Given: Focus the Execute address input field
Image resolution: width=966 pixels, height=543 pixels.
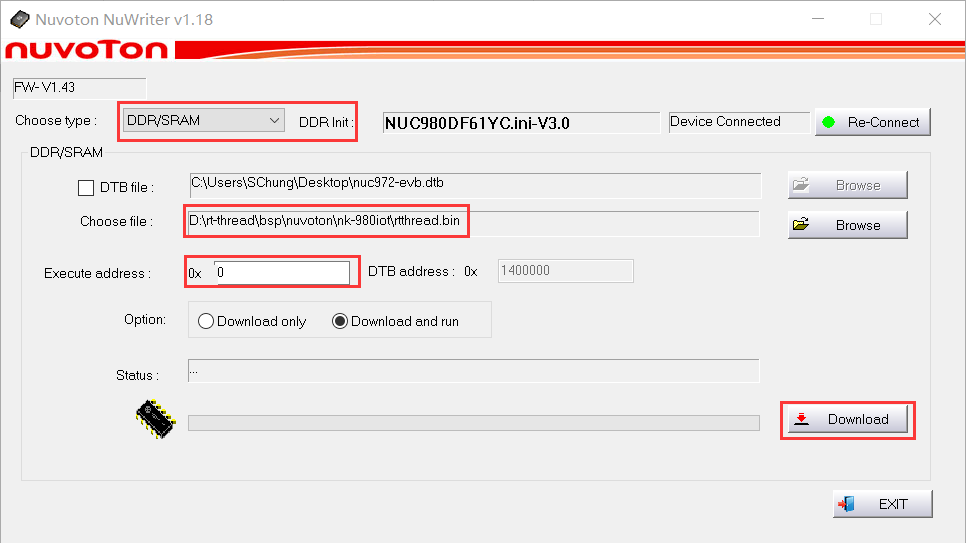Looking at the screenshot, I should [282, 272].
